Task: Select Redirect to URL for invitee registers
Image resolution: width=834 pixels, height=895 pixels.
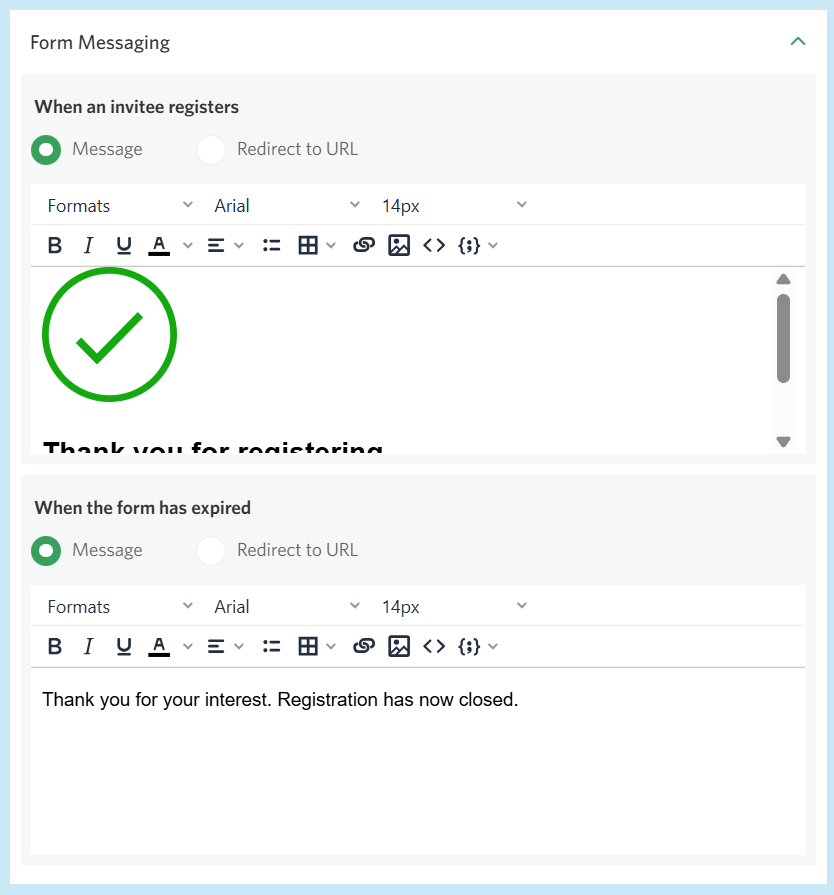Action: click(211, 150)
